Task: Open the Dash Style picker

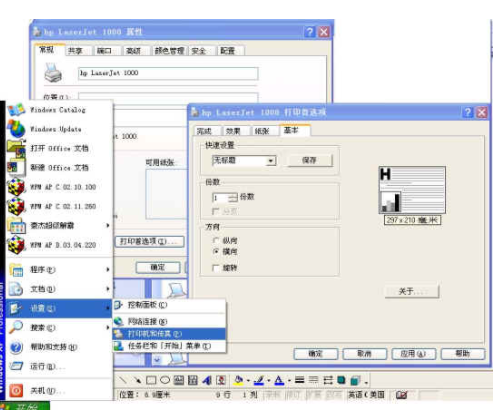Action: pyautogui.click(x=313, y=380)
